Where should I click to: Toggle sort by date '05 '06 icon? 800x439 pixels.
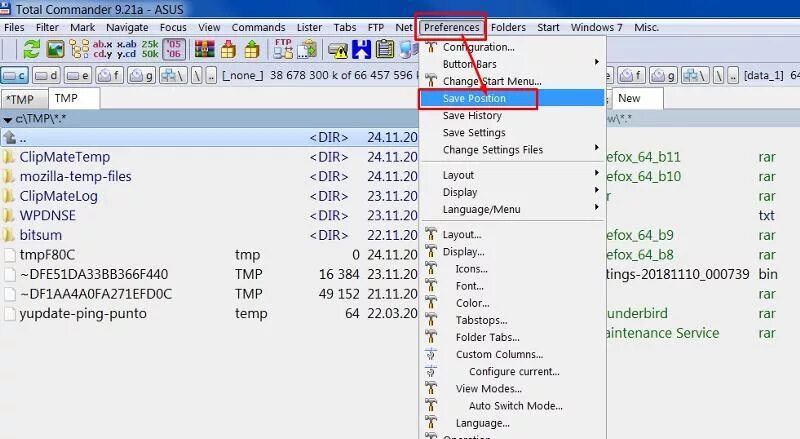[x=174, y=50]
